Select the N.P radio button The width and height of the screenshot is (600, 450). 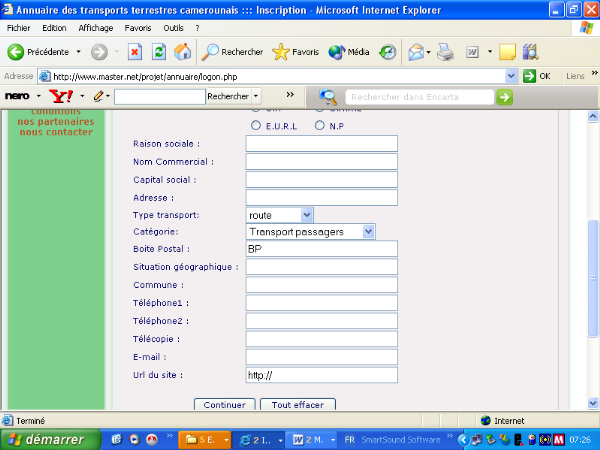click(x=320, y=125)
